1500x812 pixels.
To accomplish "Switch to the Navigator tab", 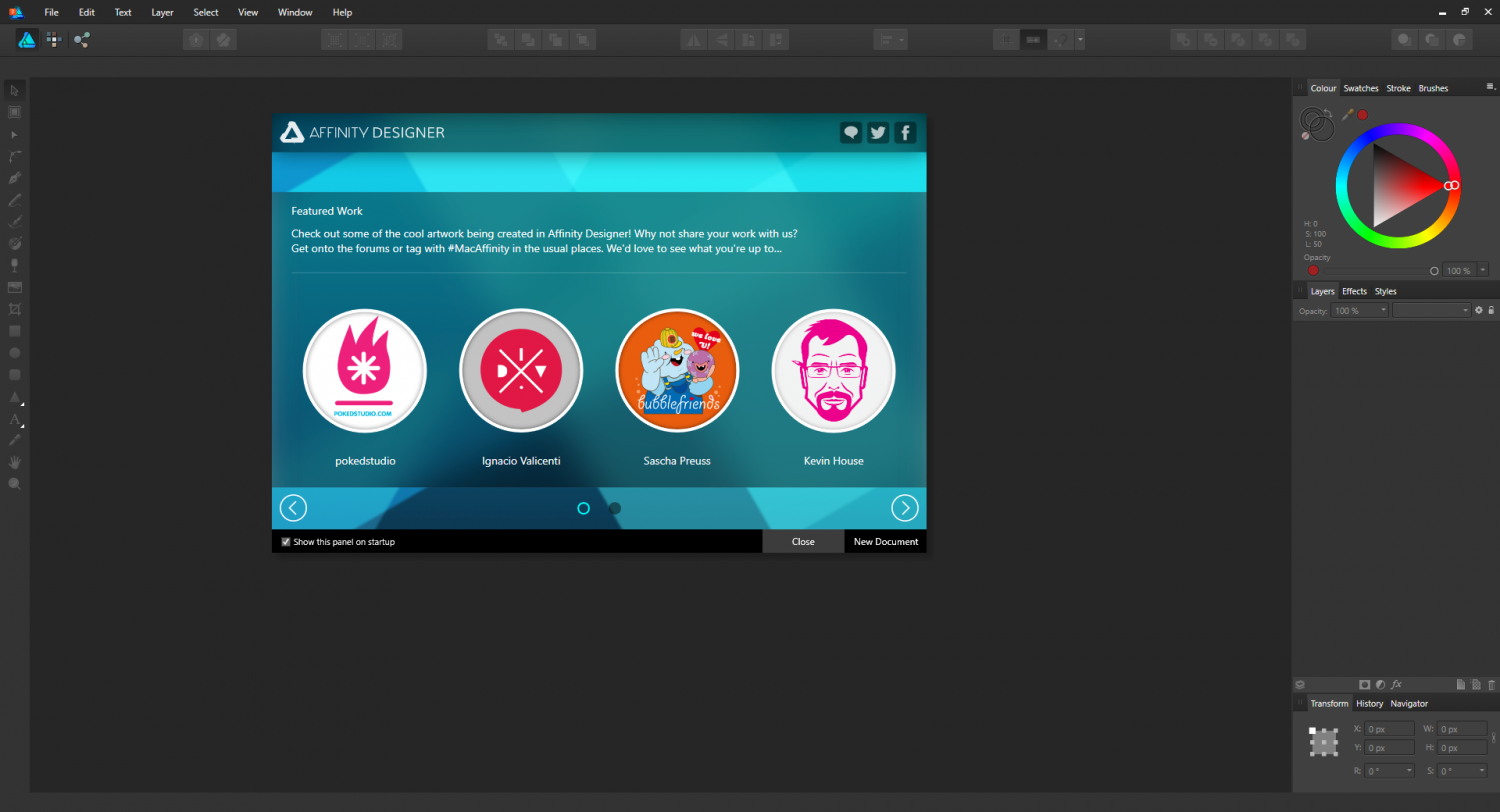I will coord(1409,703).
